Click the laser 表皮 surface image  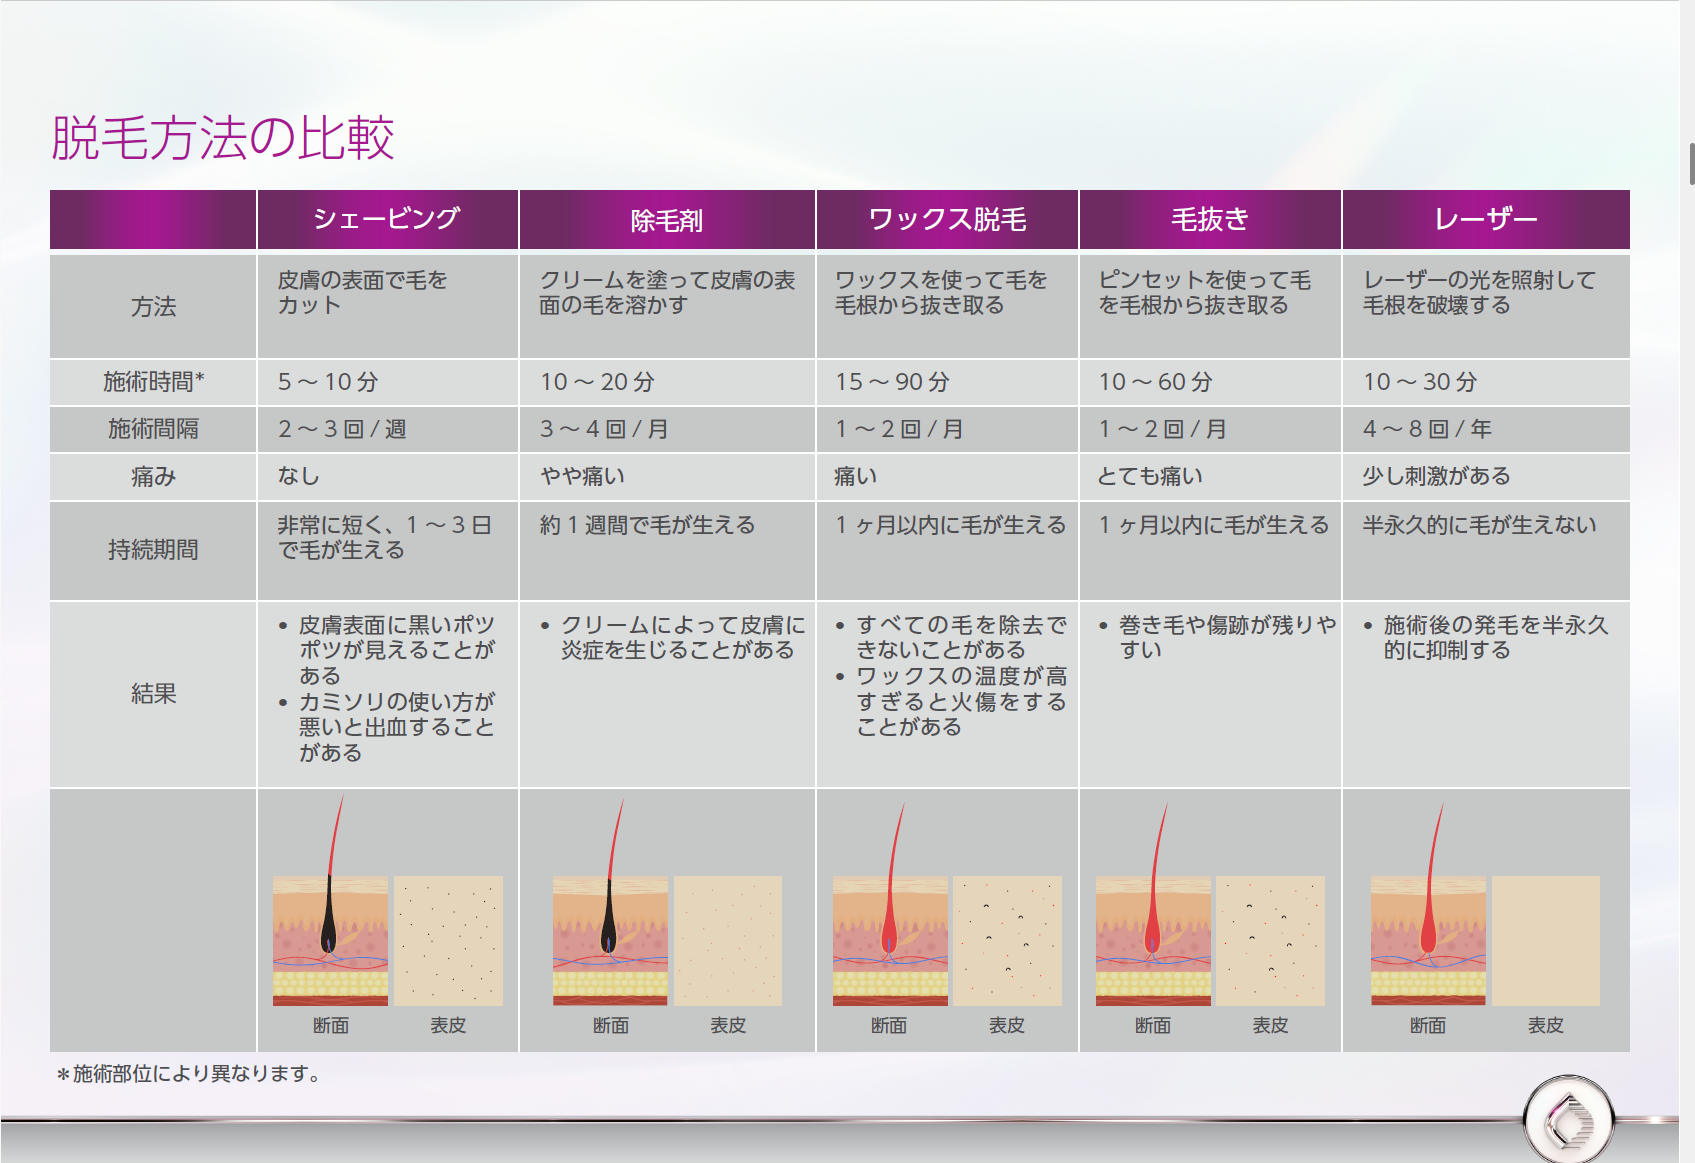click(1545, 940)
